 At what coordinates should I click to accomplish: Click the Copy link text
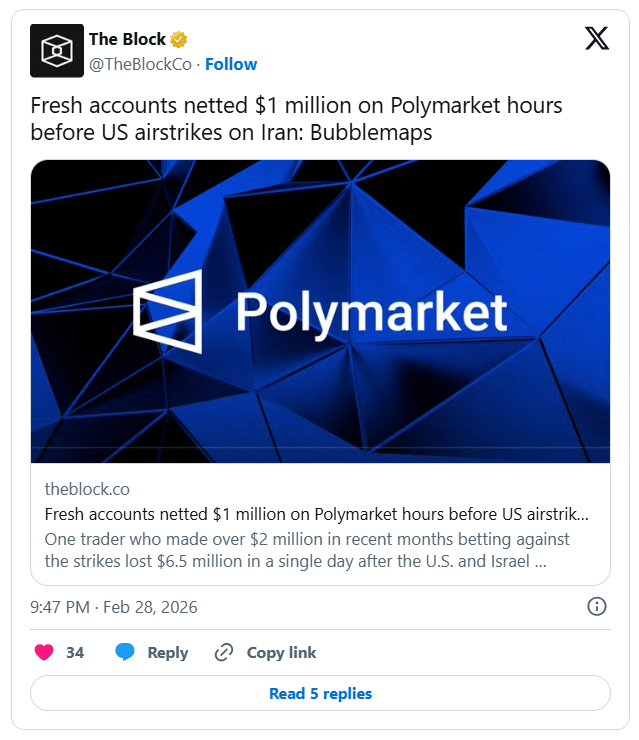(281, 652)
